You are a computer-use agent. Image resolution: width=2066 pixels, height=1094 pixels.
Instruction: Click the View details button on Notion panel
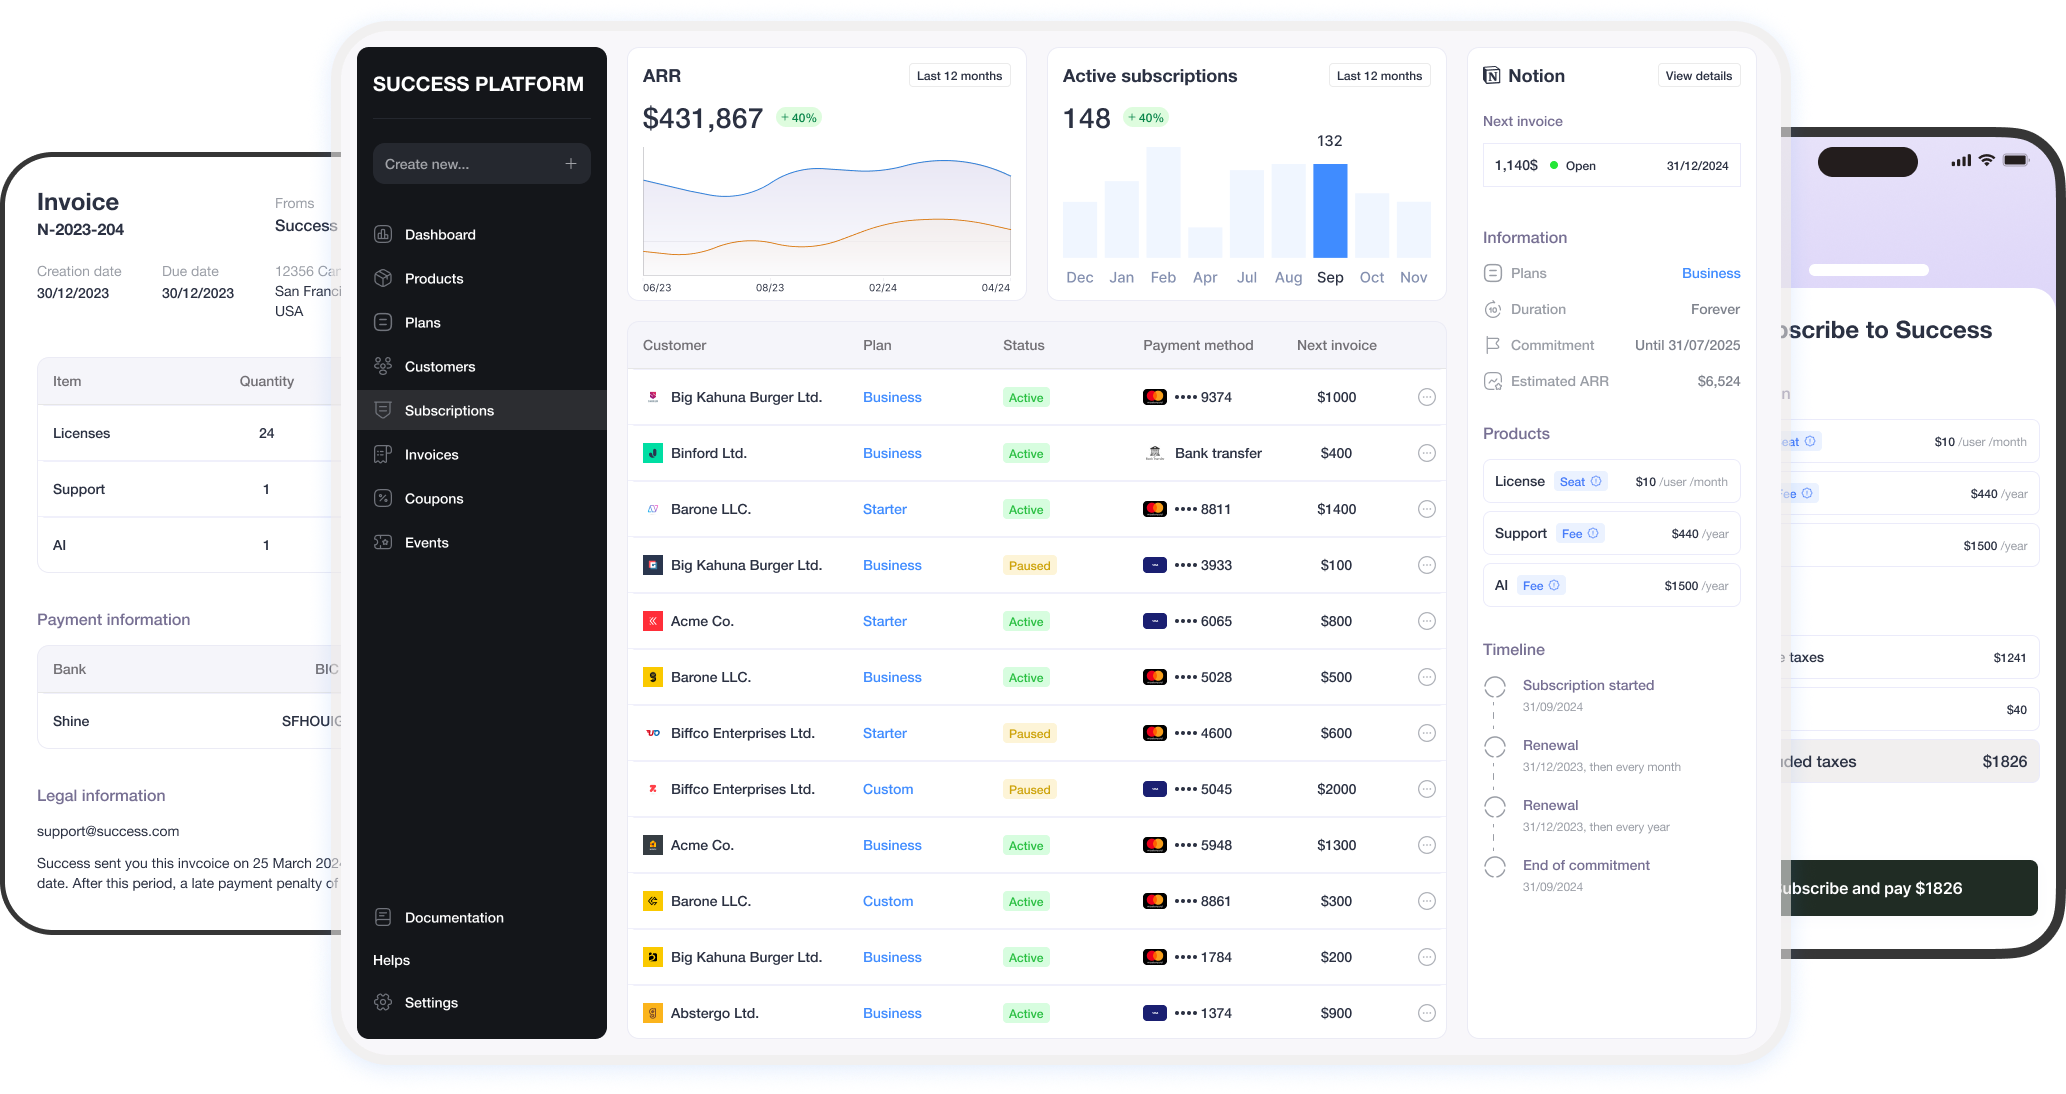[1698, 75]
